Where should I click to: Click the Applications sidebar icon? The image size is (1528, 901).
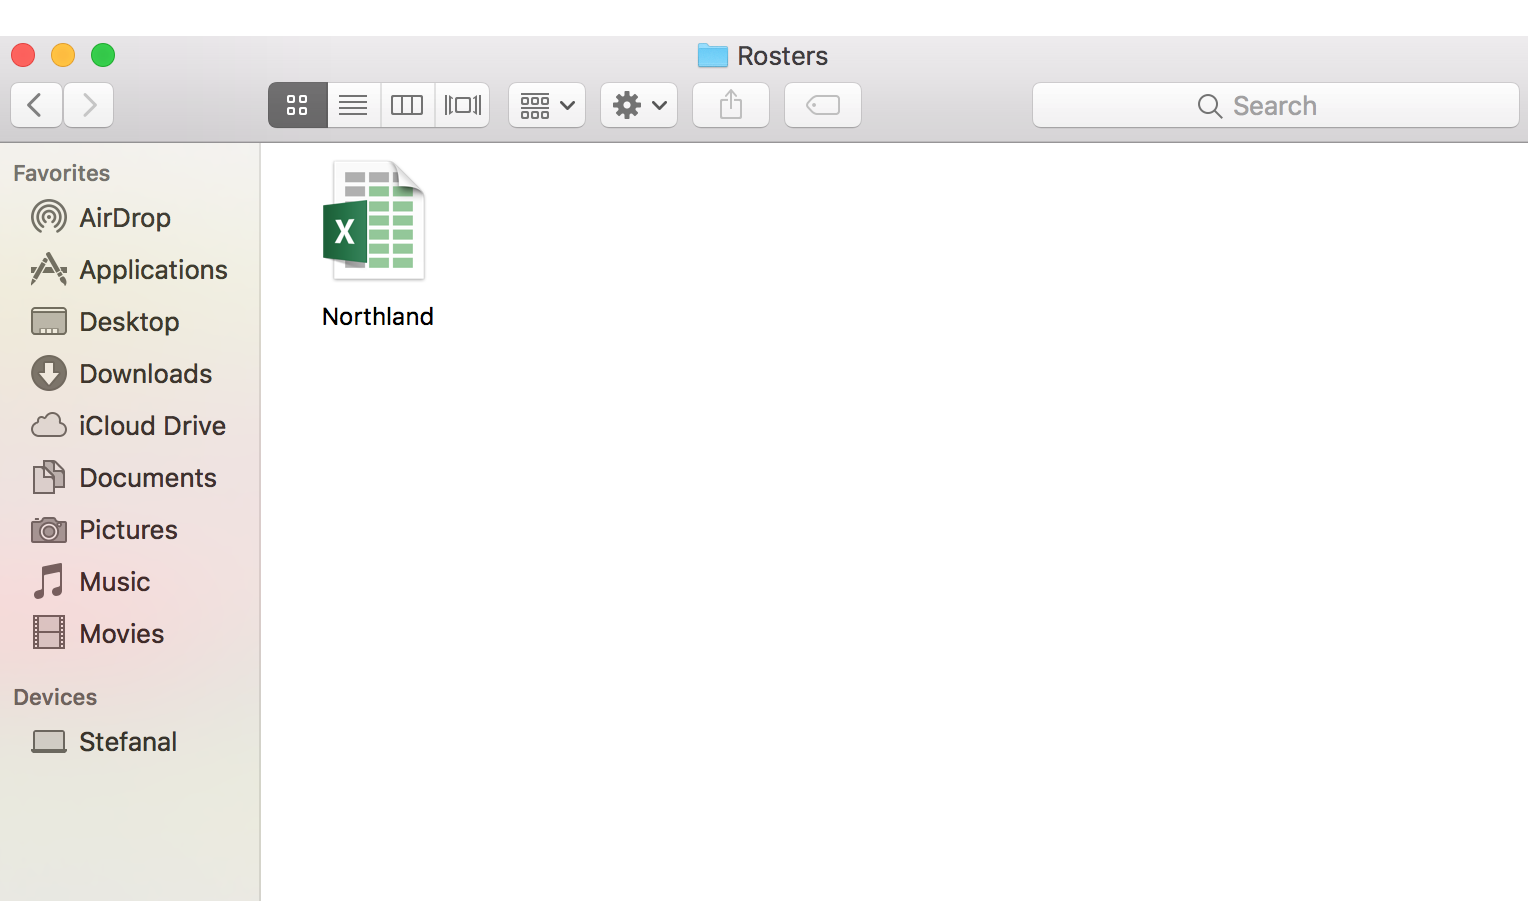(49, 269)
